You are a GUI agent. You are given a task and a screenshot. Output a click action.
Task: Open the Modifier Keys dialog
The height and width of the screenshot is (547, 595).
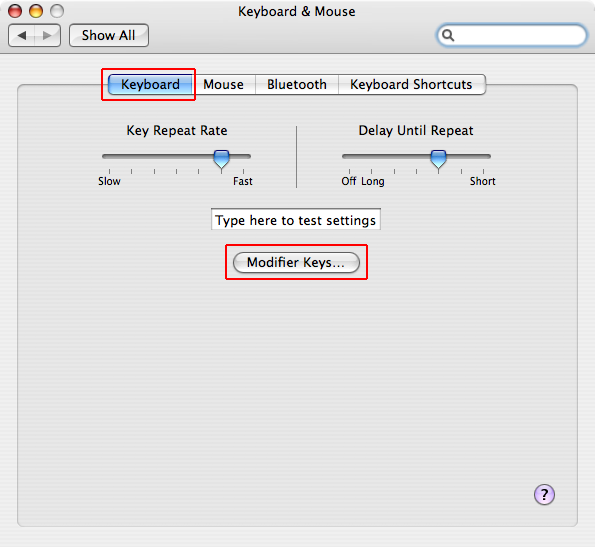(x=296, y=262)
